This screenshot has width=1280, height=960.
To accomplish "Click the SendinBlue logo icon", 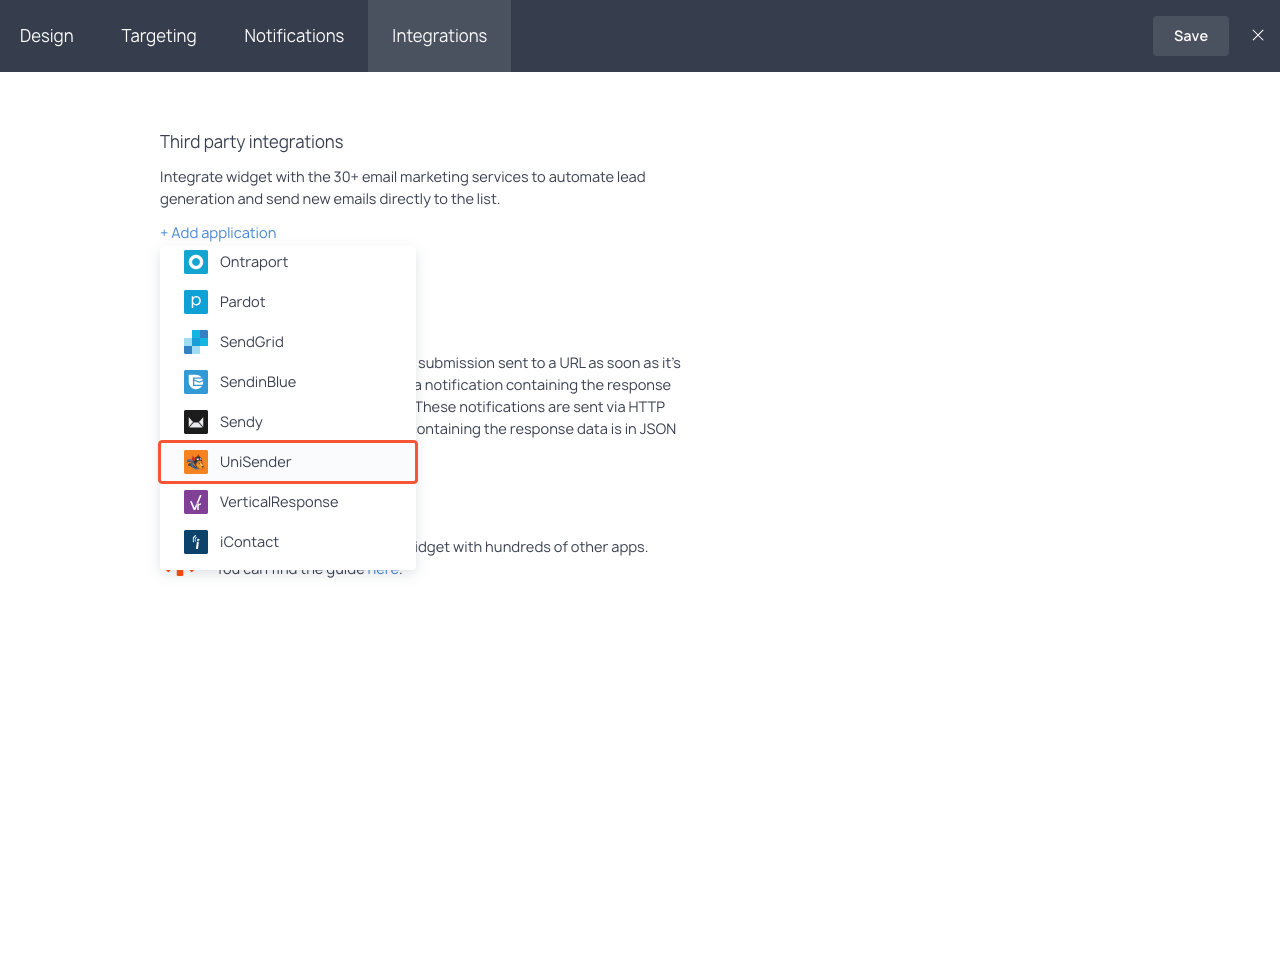I will (x=196, y=382).
